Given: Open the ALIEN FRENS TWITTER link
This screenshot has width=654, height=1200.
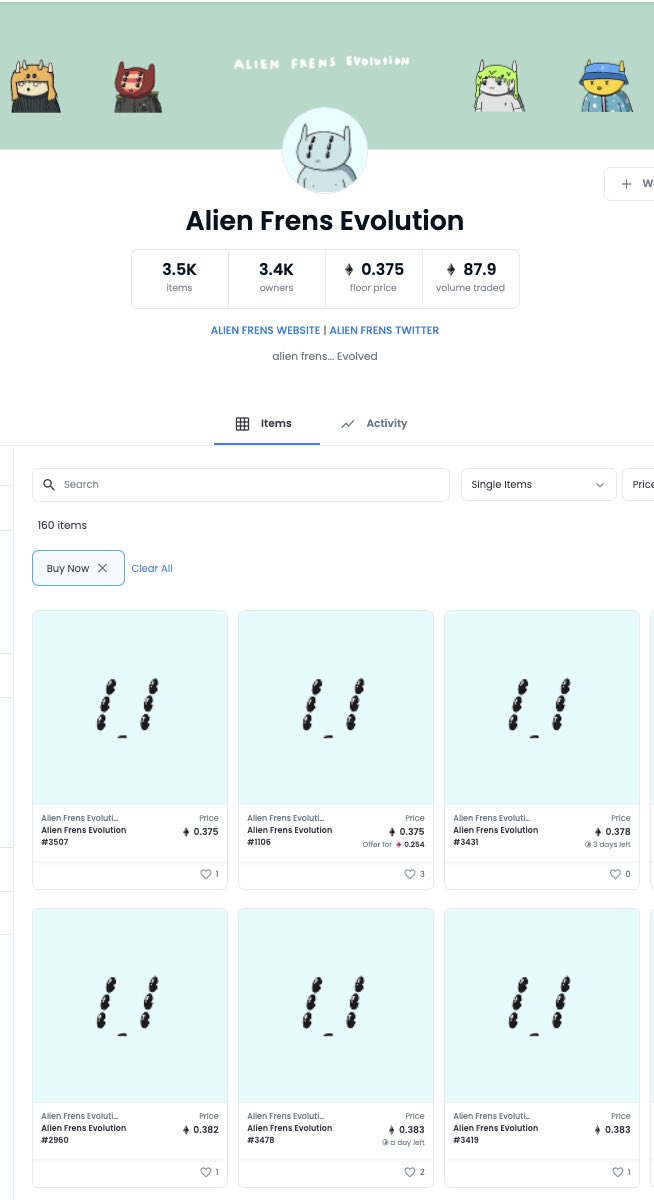Looking at the screenshot, I should click(x=384, y=330).
